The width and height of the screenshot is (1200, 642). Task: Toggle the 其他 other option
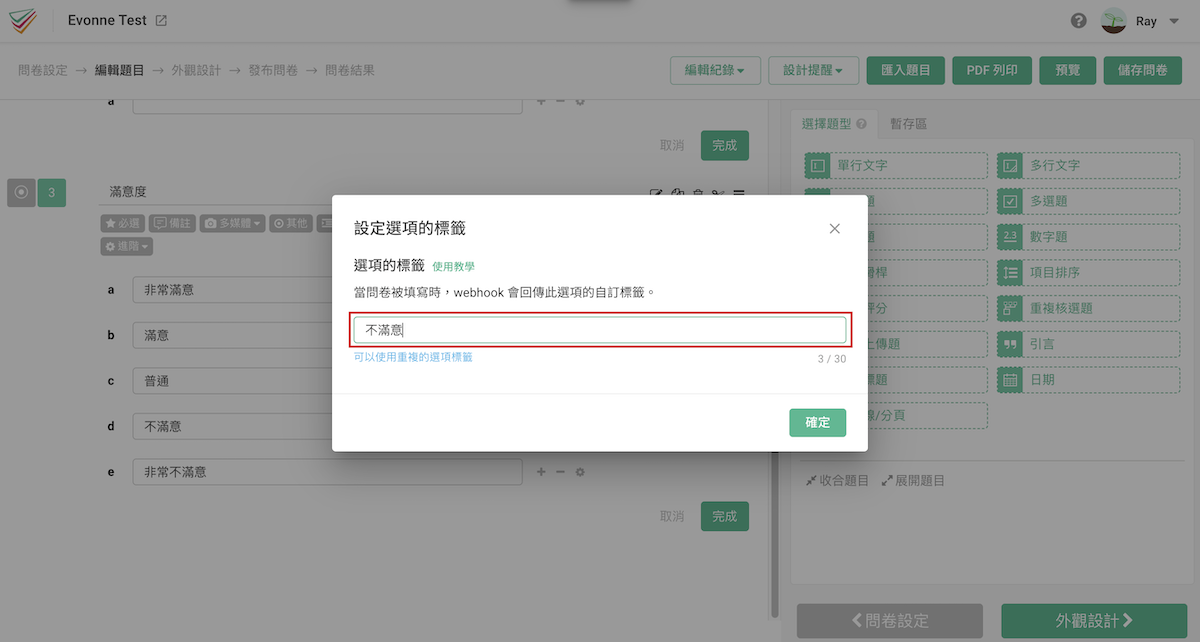click(x=291, y=223)
